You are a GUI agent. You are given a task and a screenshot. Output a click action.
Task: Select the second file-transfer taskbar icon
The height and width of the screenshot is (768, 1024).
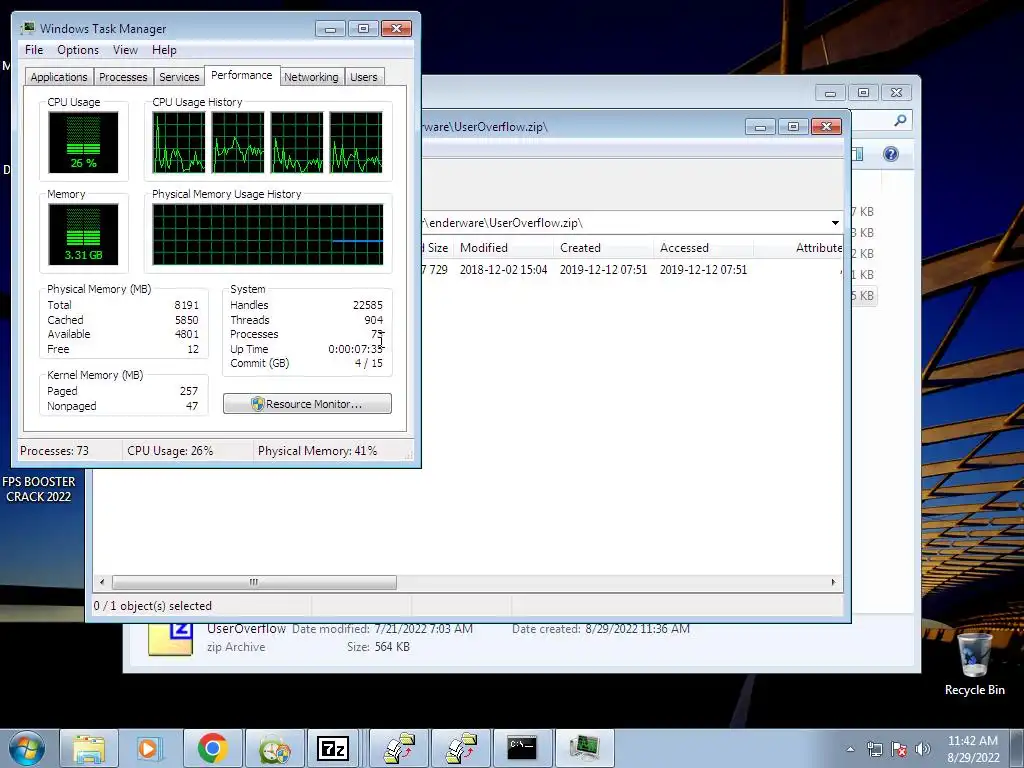(x=460, y=748)
